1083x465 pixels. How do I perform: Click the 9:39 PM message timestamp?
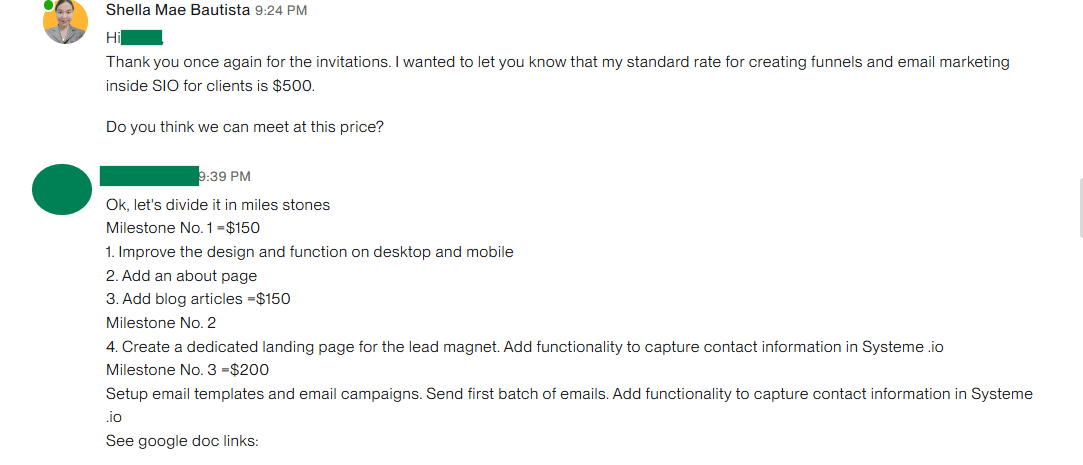(x=225, y=177)
